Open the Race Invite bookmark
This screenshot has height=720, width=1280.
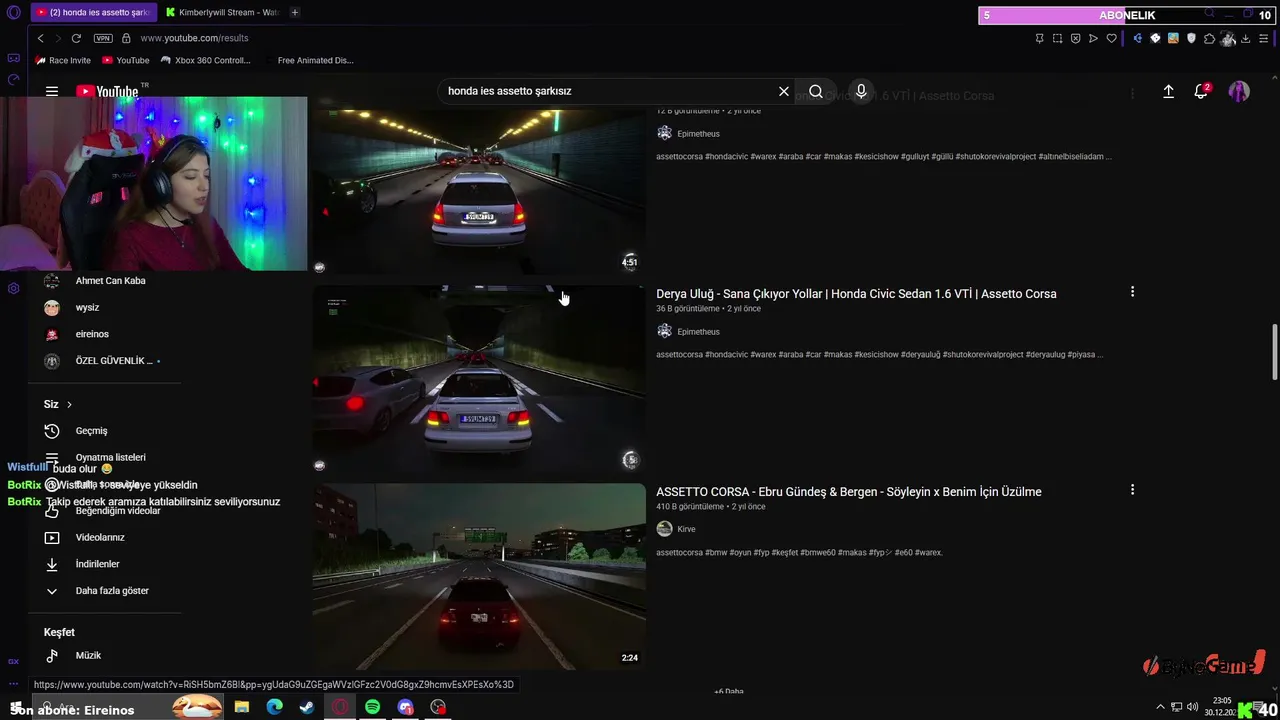(x=63, y=60)
